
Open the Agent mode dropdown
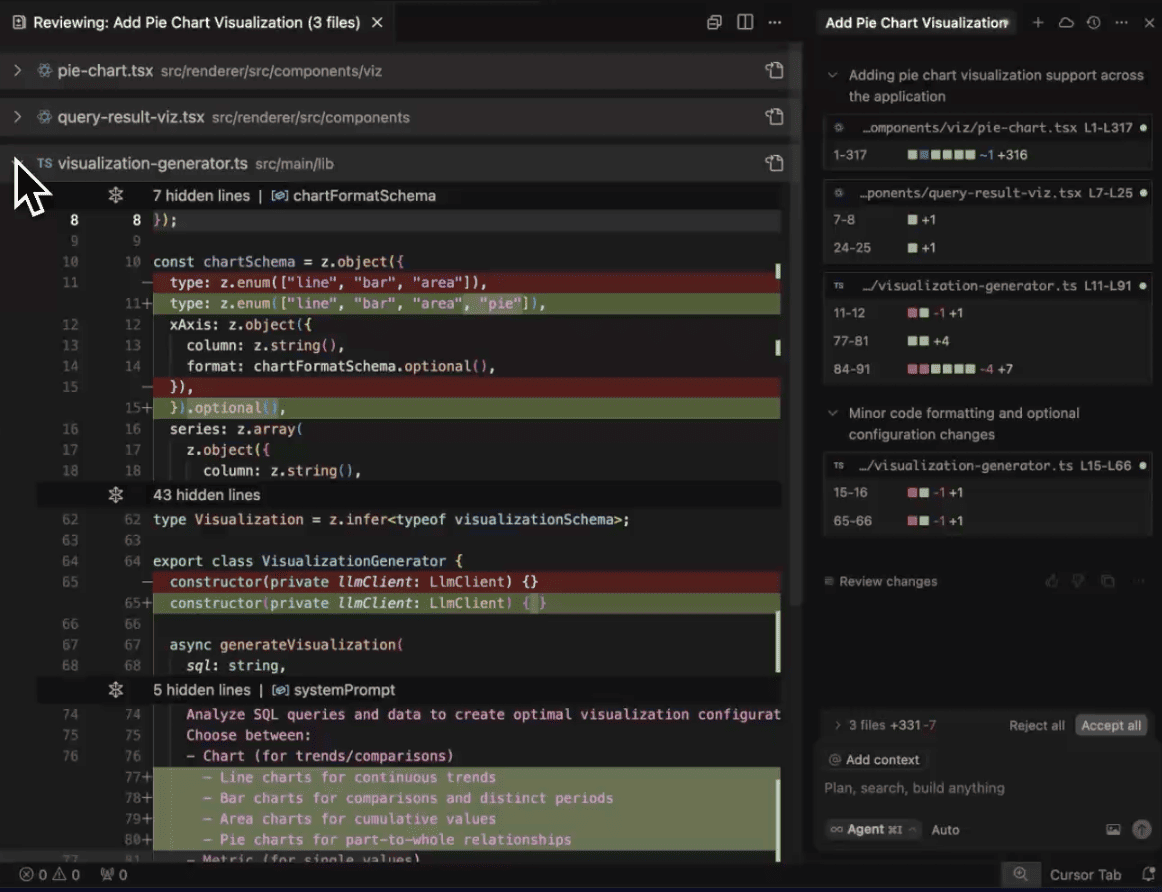(x=873, y=830)
